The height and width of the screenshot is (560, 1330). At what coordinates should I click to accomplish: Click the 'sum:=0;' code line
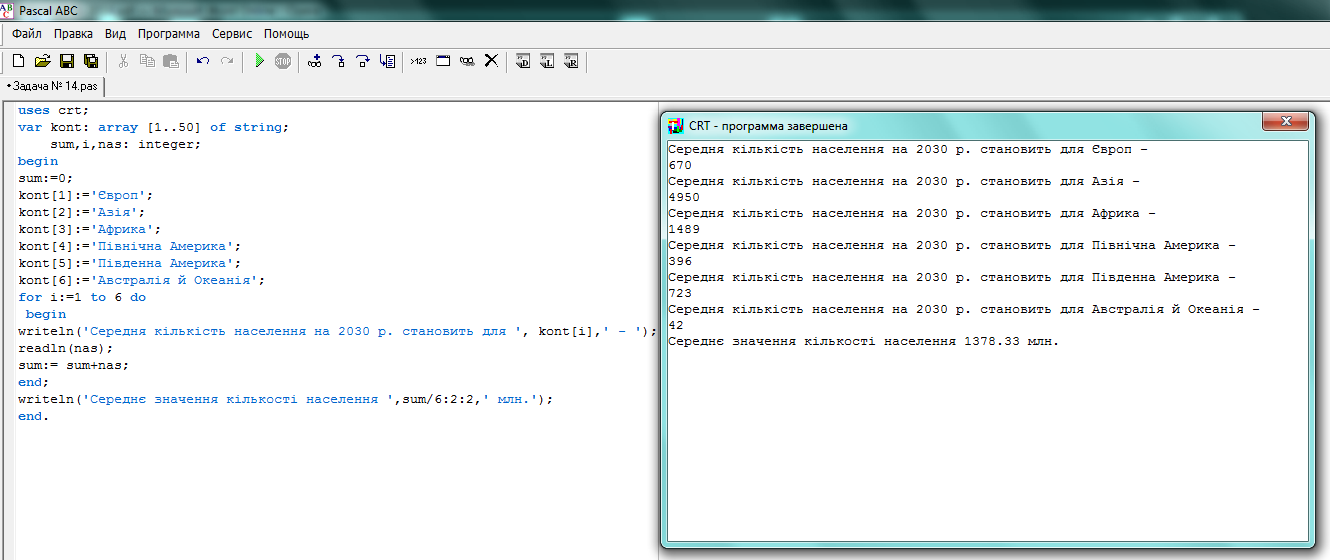point(46,178)
